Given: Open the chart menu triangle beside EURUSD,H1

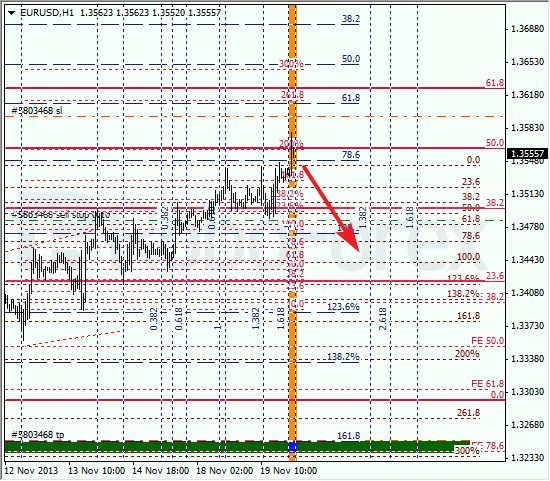Looking at the screenshot, I should click(12, 13).
